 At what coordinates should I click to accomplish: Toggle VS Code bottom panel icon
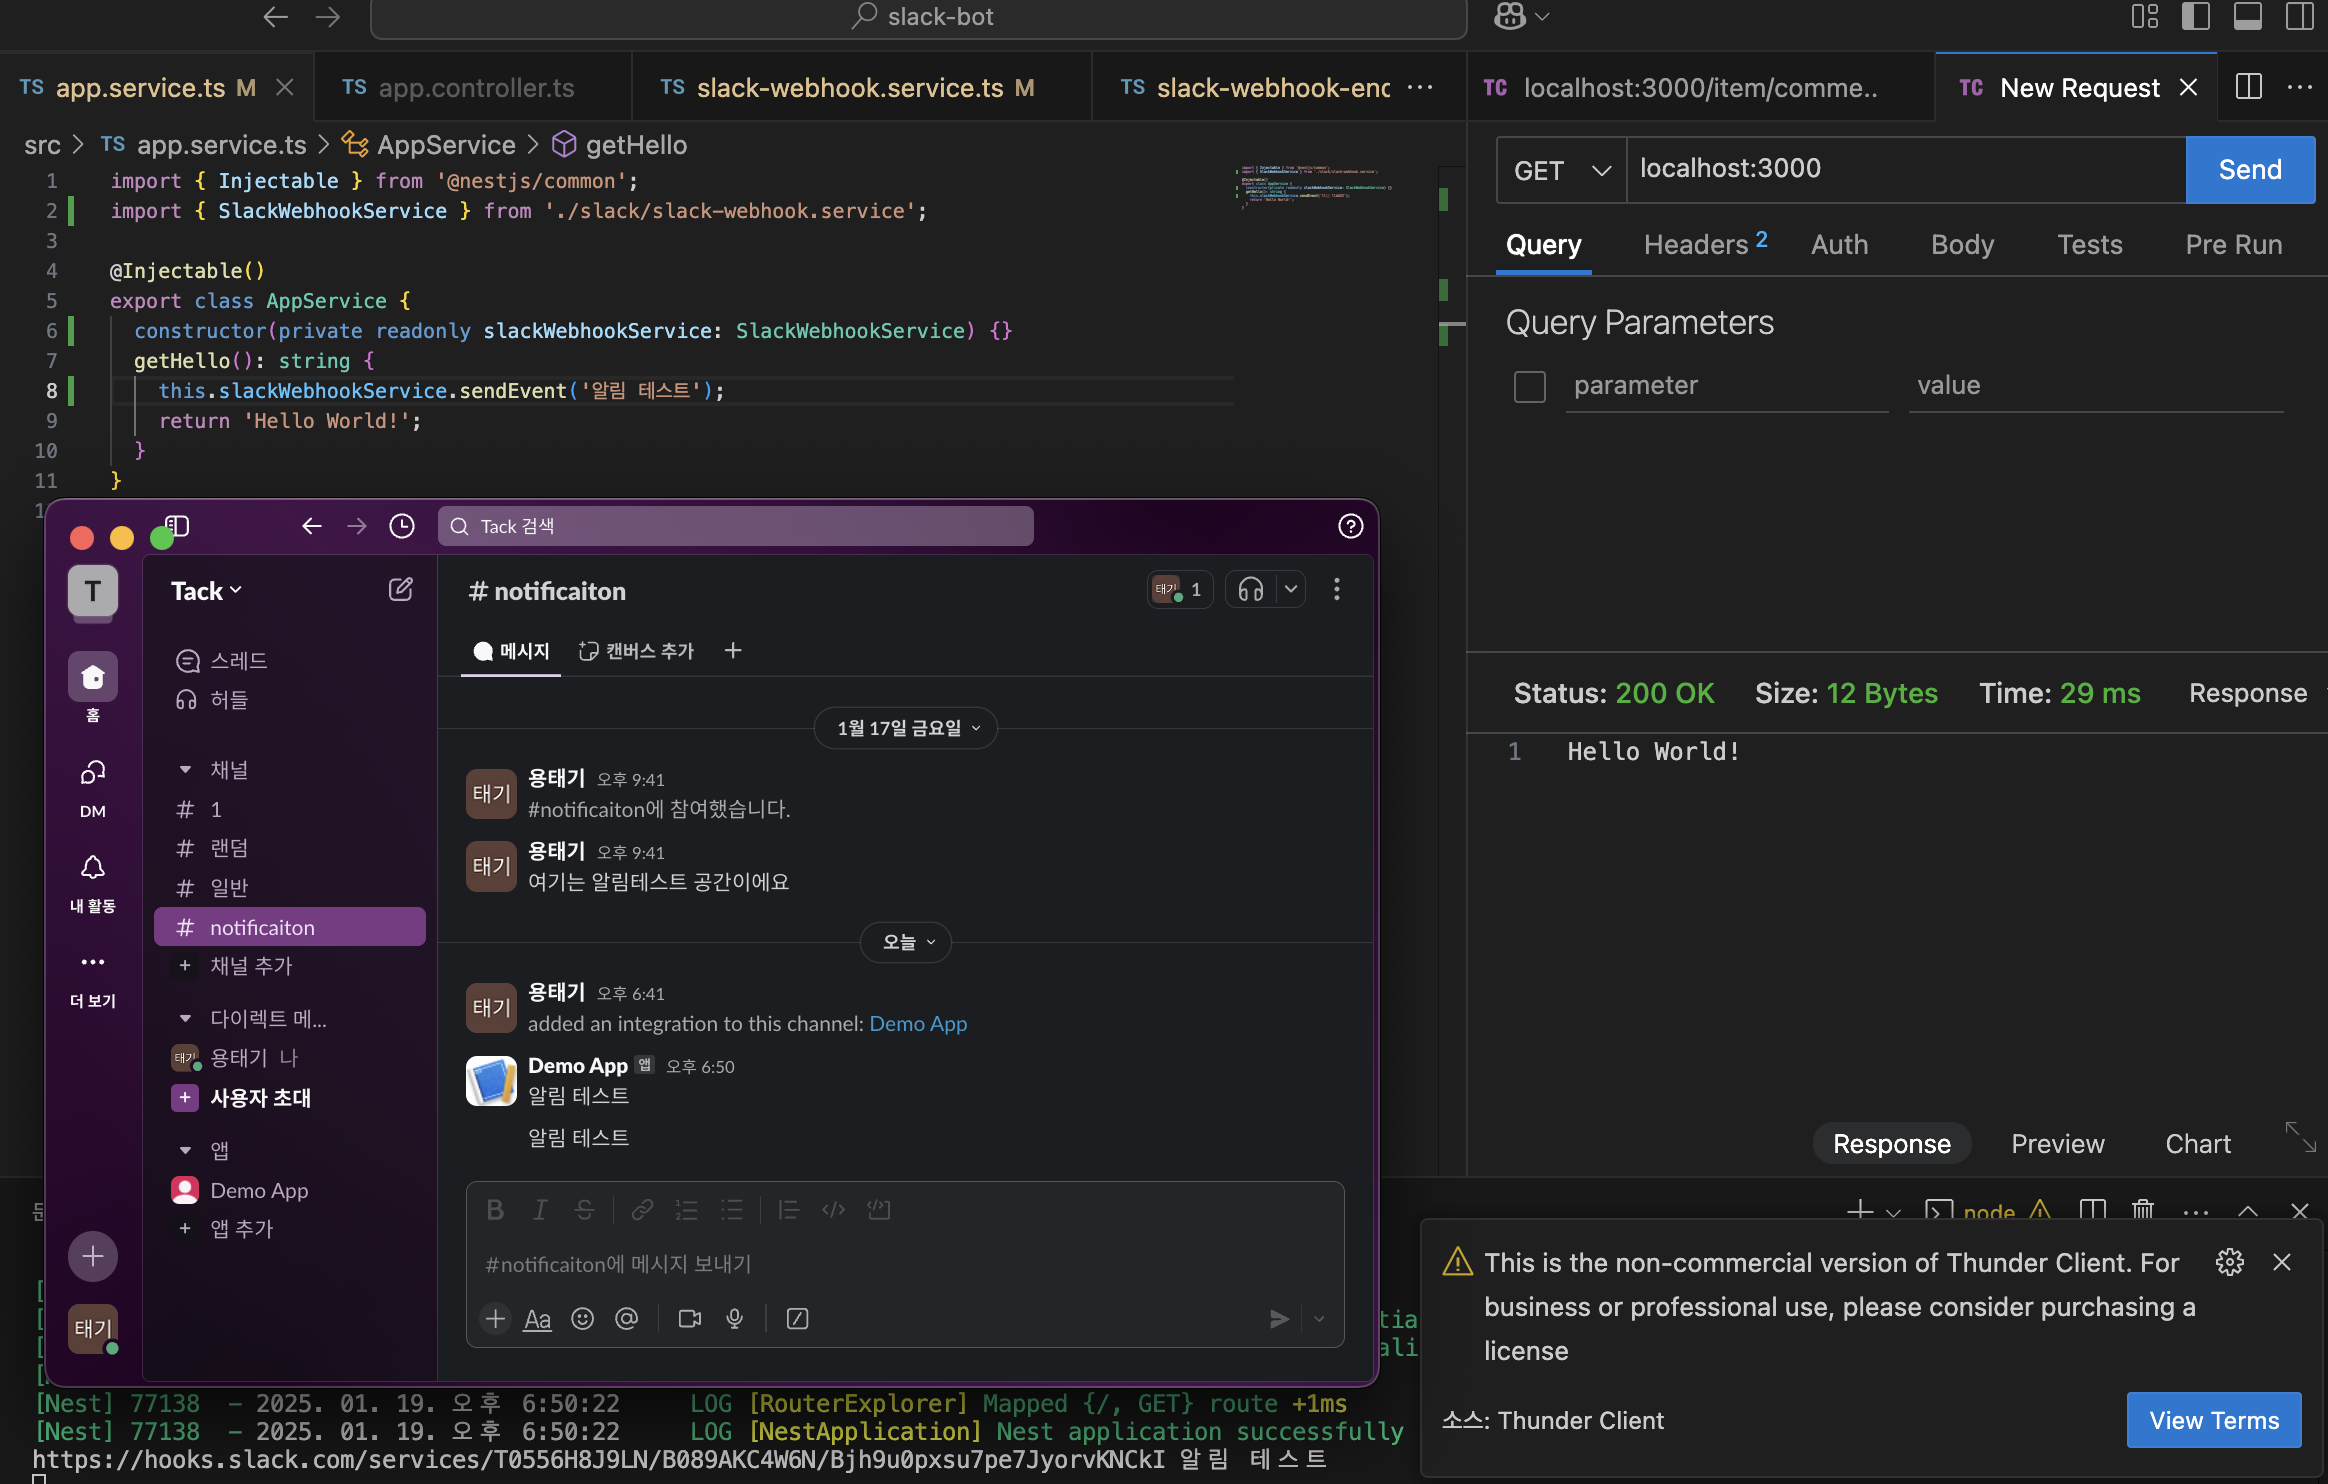point(2248,16)
